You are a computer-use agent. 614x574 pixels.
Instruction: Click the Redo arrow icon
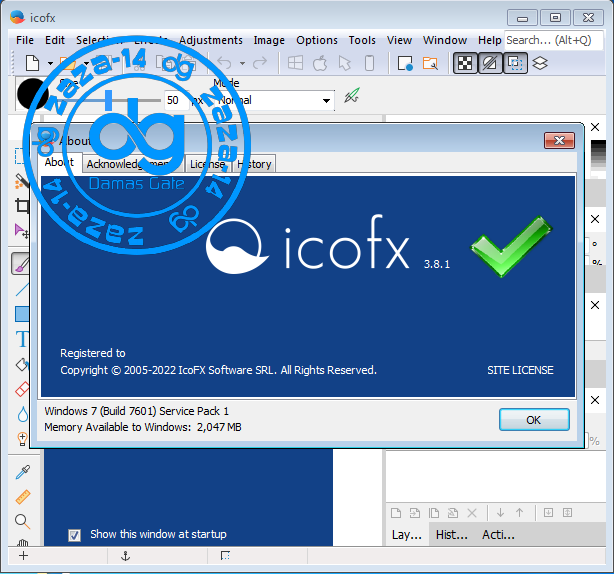click(260, 63)
